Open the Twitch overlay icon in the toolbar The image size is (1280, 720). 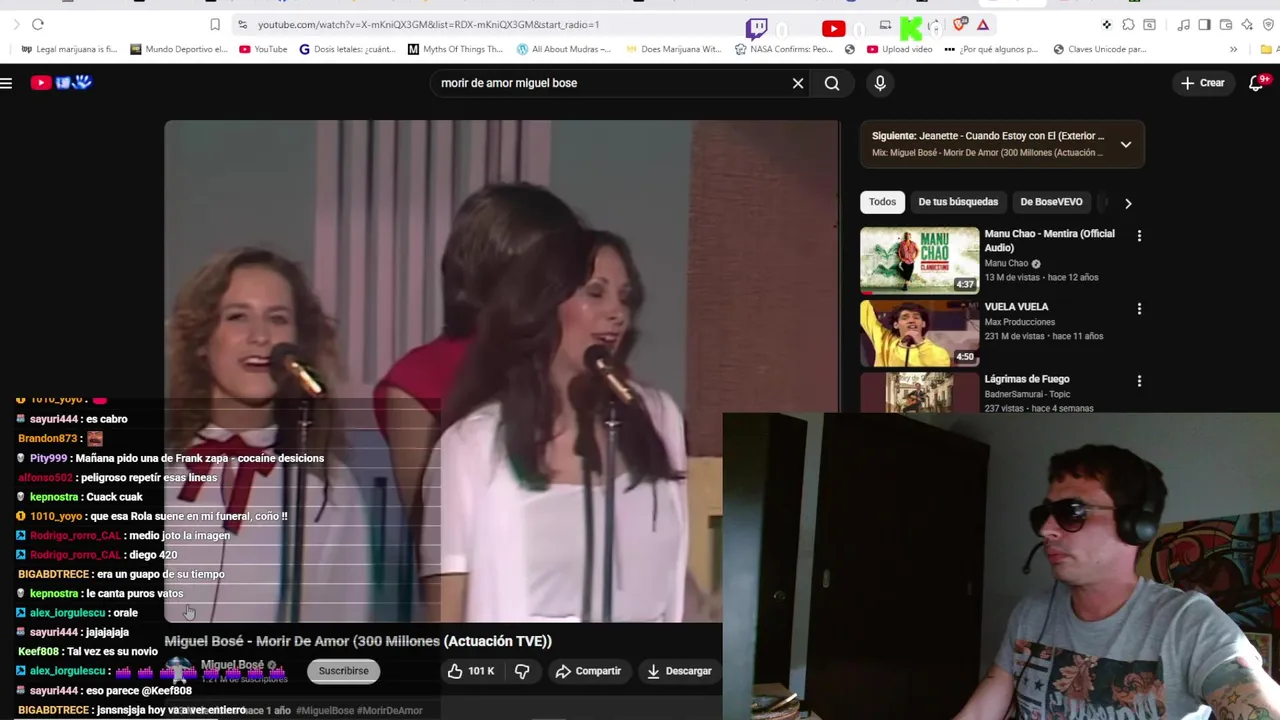tap(757, 28)
